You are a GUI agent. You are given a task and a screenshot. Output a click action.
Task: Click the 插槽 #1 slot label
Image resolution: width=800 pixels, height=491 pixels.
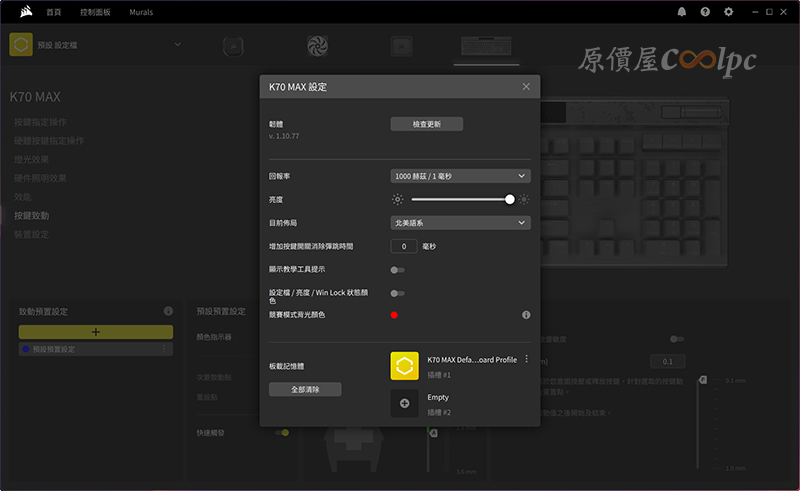(439, 375)
